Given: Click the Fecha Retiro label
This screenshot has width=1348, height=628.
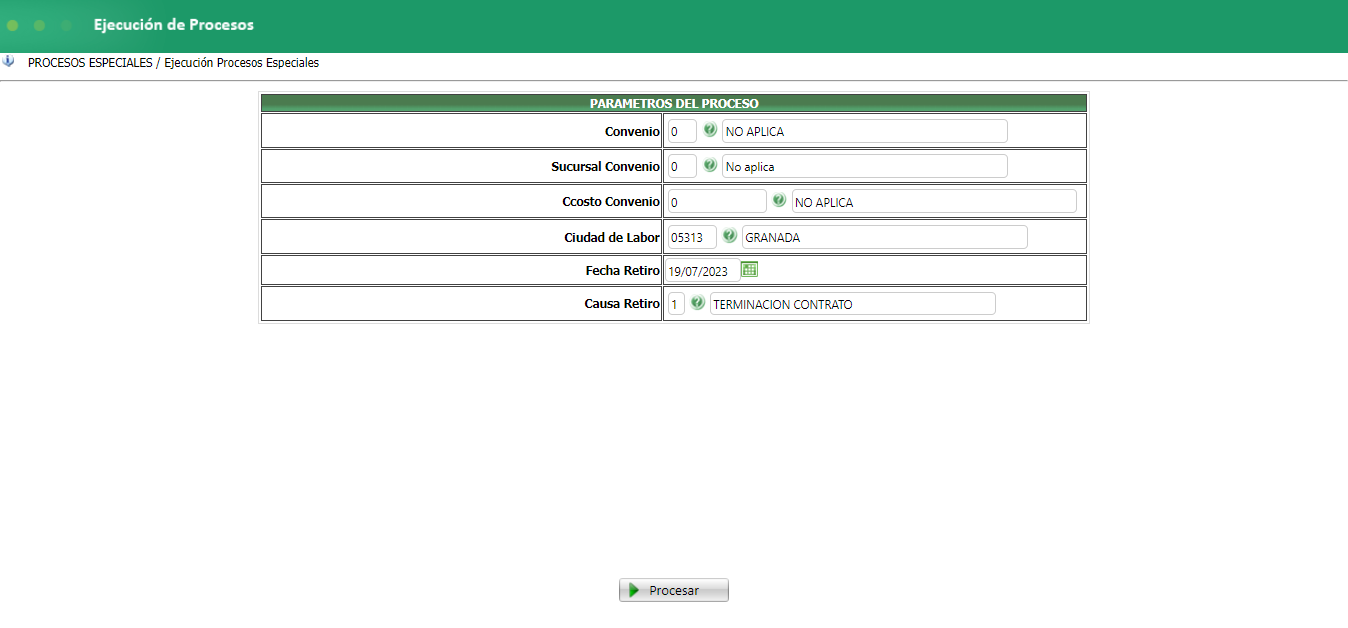Looking at the screenshot, I should [623, 270].
